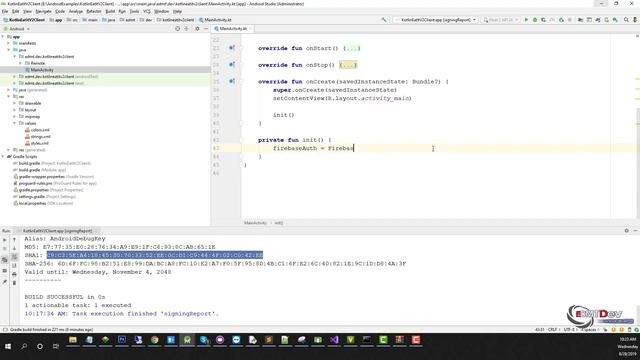Click override gutter icon beside onStop
This screenshot has height=360, width=640.
point(231,64)
